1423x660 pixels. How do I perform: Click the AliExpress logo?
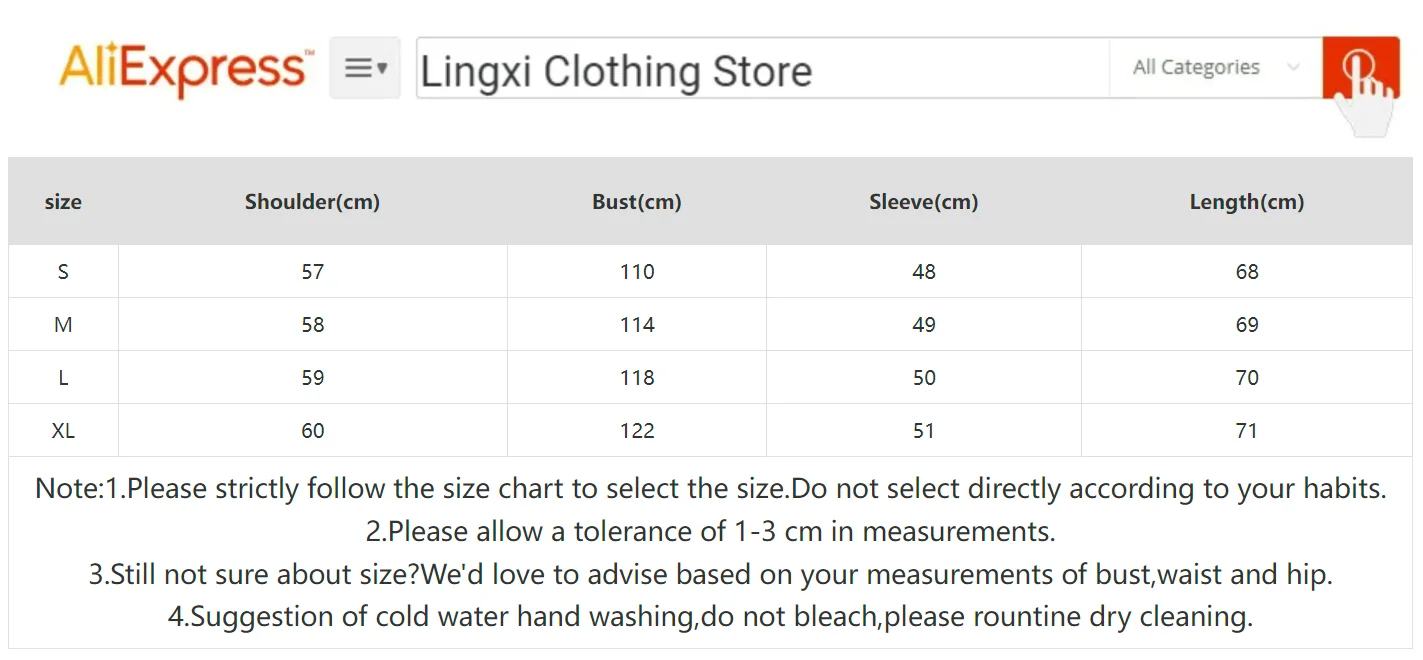pos(186,68)
